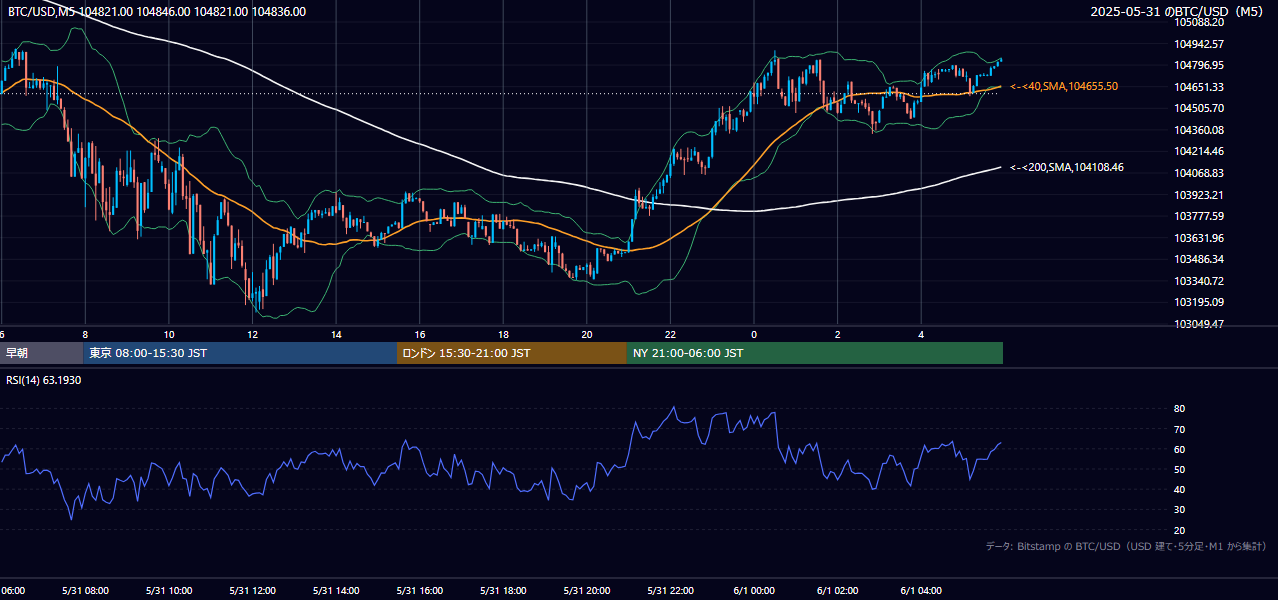Click the 6/1 00:00 date axis label

tap(754, 590)
